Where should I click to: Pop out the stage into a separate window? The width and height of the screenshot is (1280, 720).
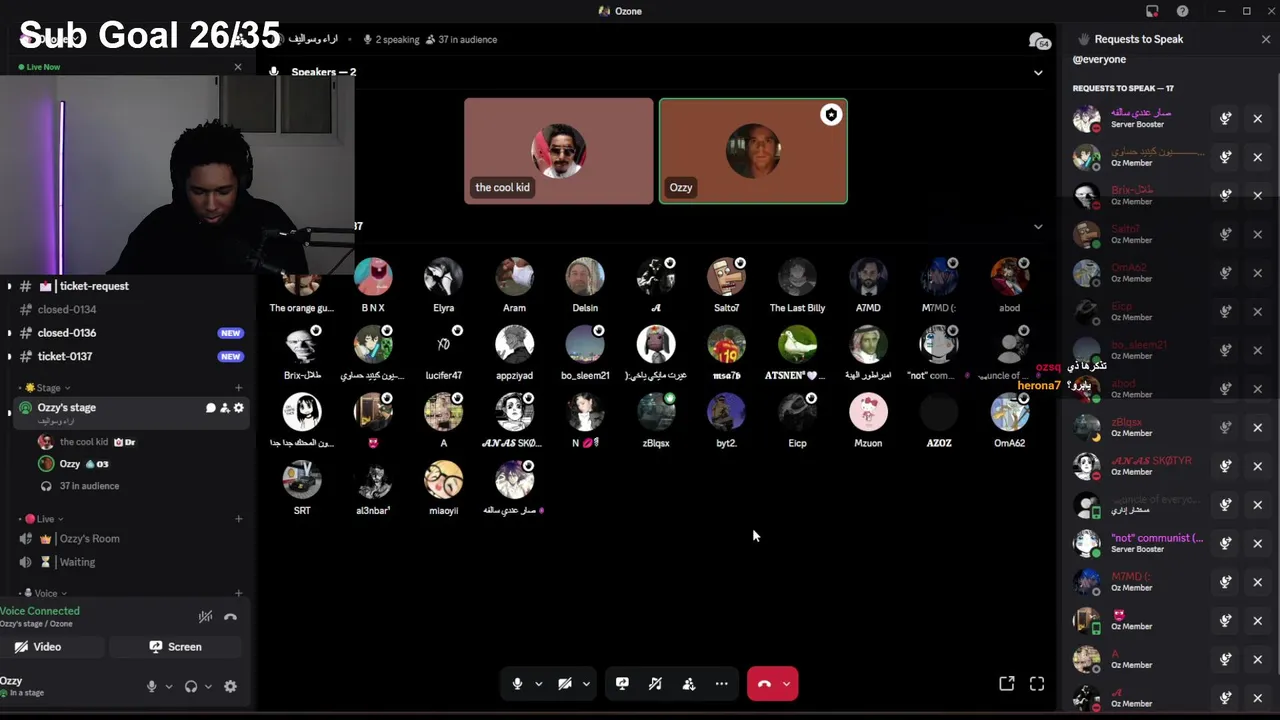(x=1007, y=684)
